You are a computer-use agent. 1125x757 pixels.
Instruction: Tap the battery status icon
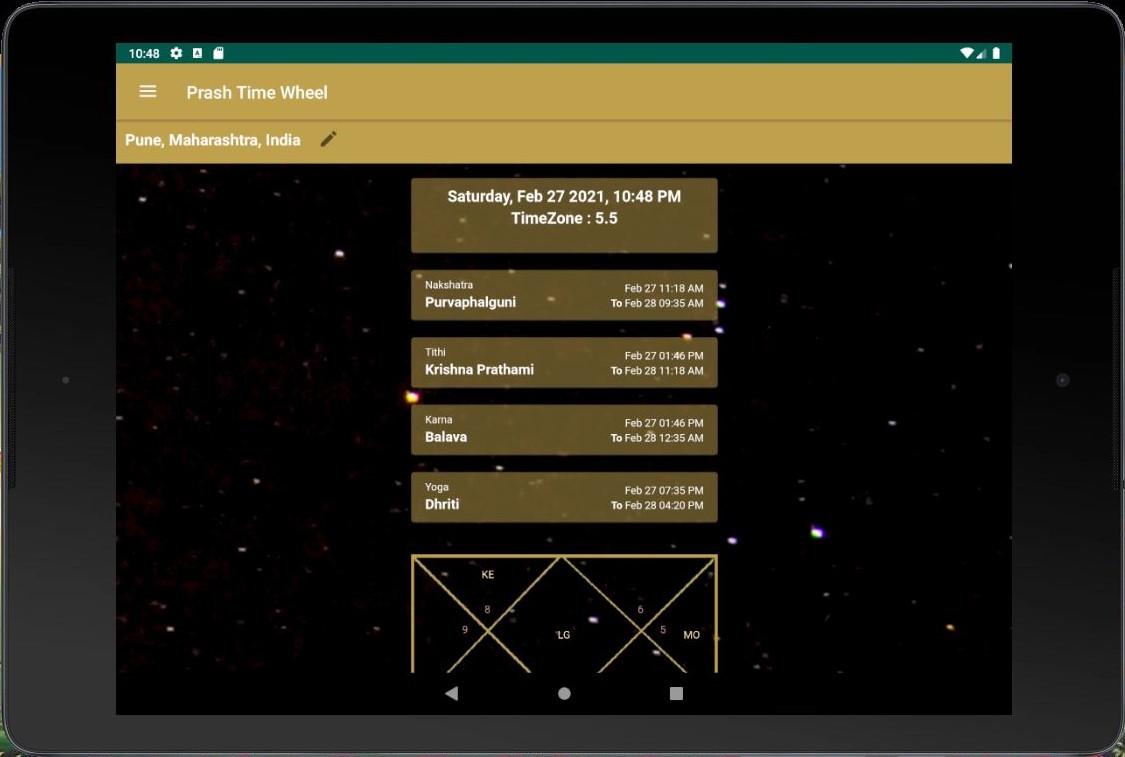pyautogui.click(x=996, y=53)
